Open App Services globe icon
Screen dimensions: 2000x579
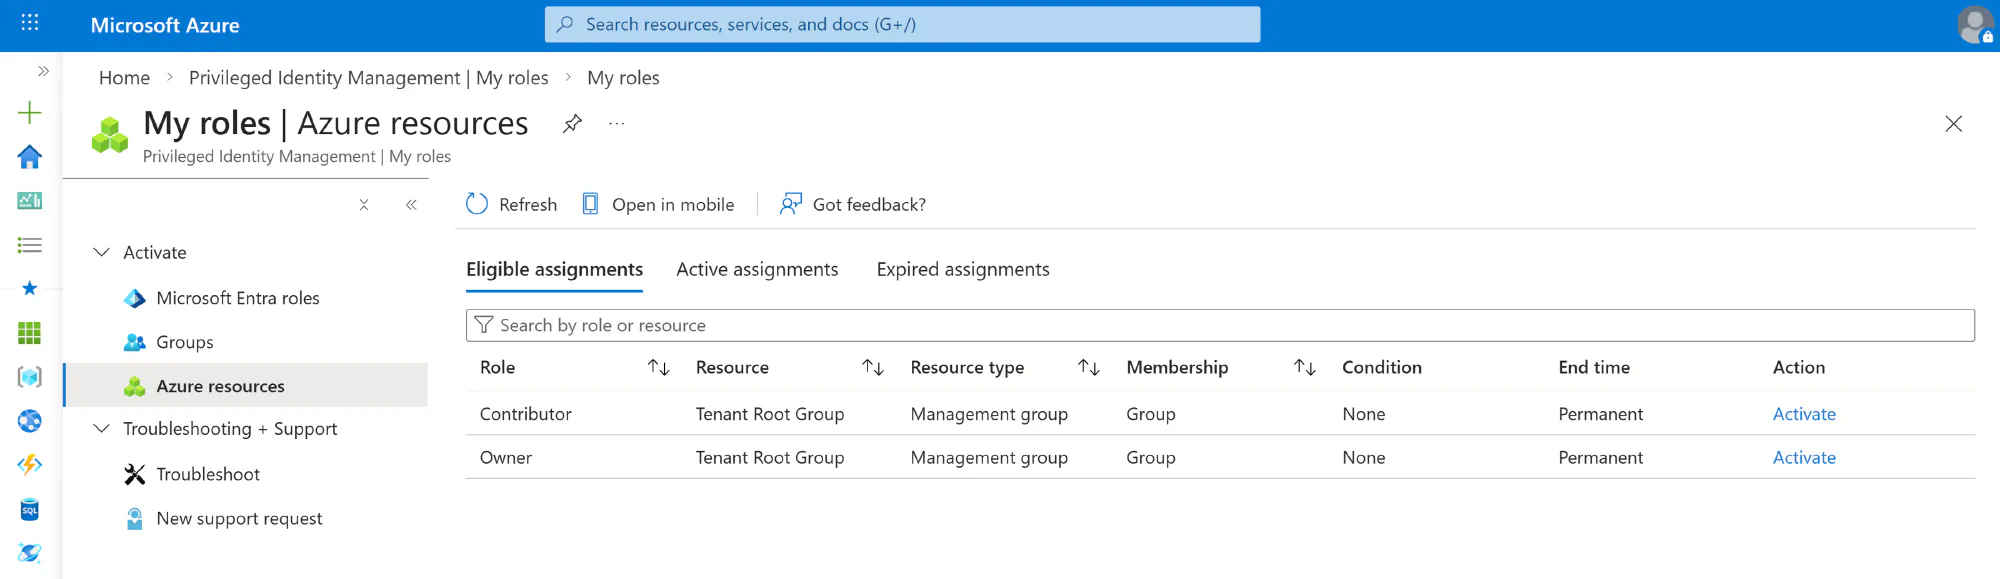point(30,421)
